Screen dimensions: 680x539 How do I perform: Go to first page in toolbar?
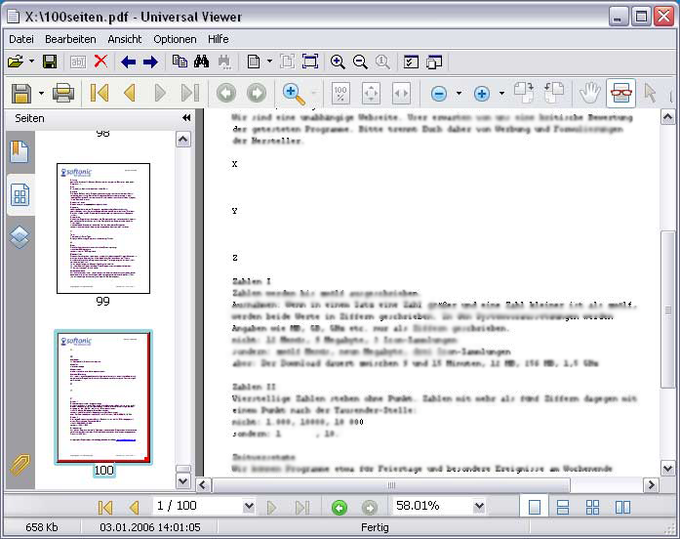(99, 93)
